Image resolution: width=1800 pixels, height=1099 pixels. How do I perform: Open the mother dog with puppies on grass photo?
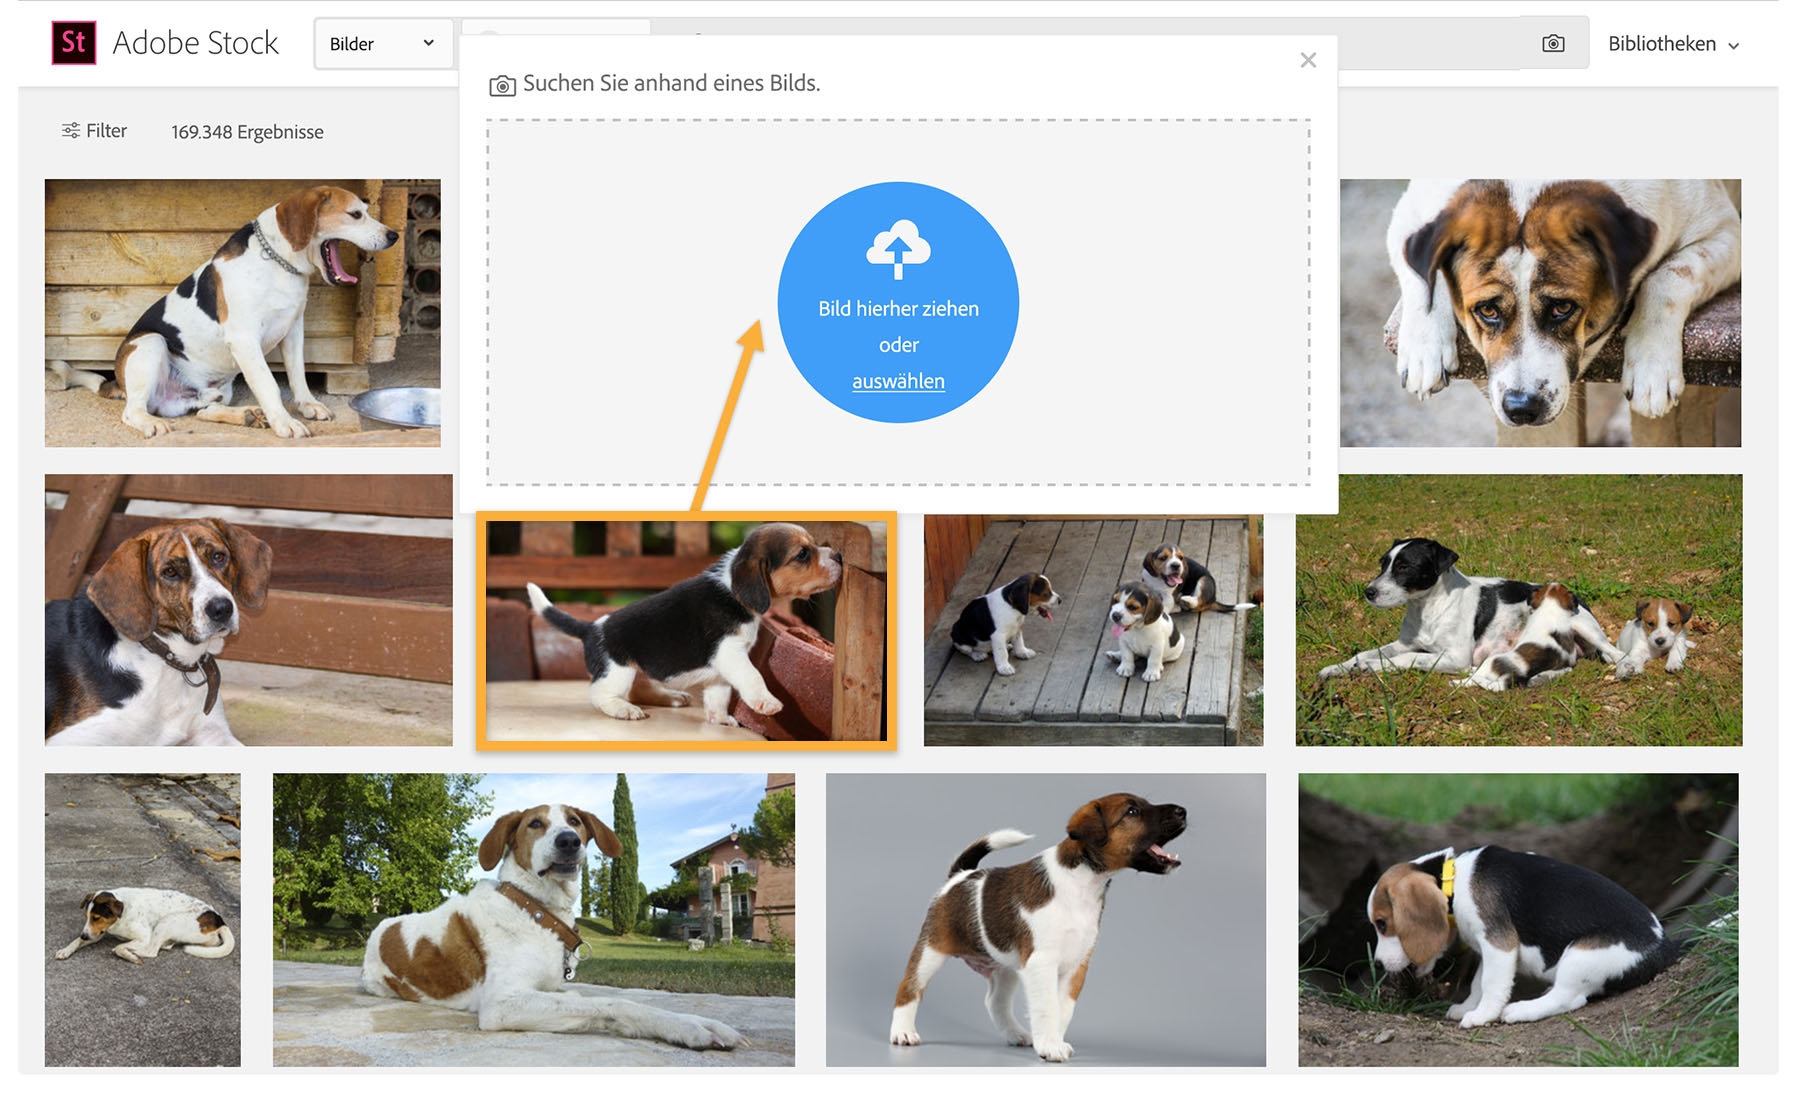click(1518, 610)
